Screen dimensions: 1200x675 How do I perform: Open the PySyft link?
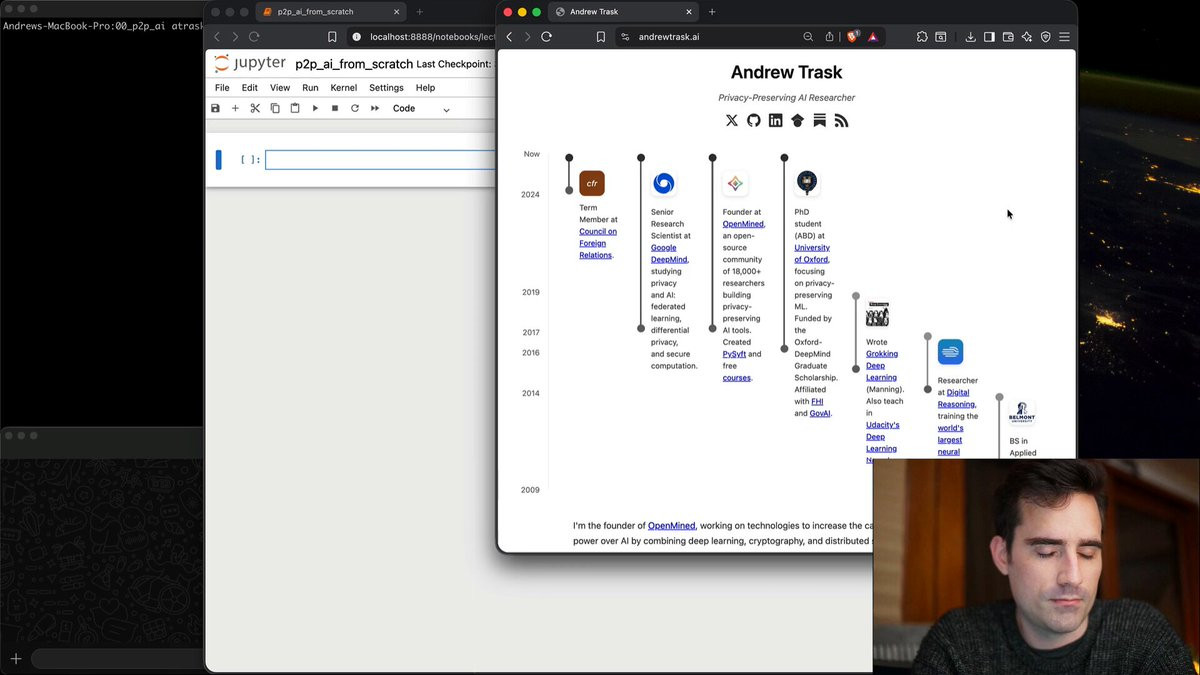(734, 354)
